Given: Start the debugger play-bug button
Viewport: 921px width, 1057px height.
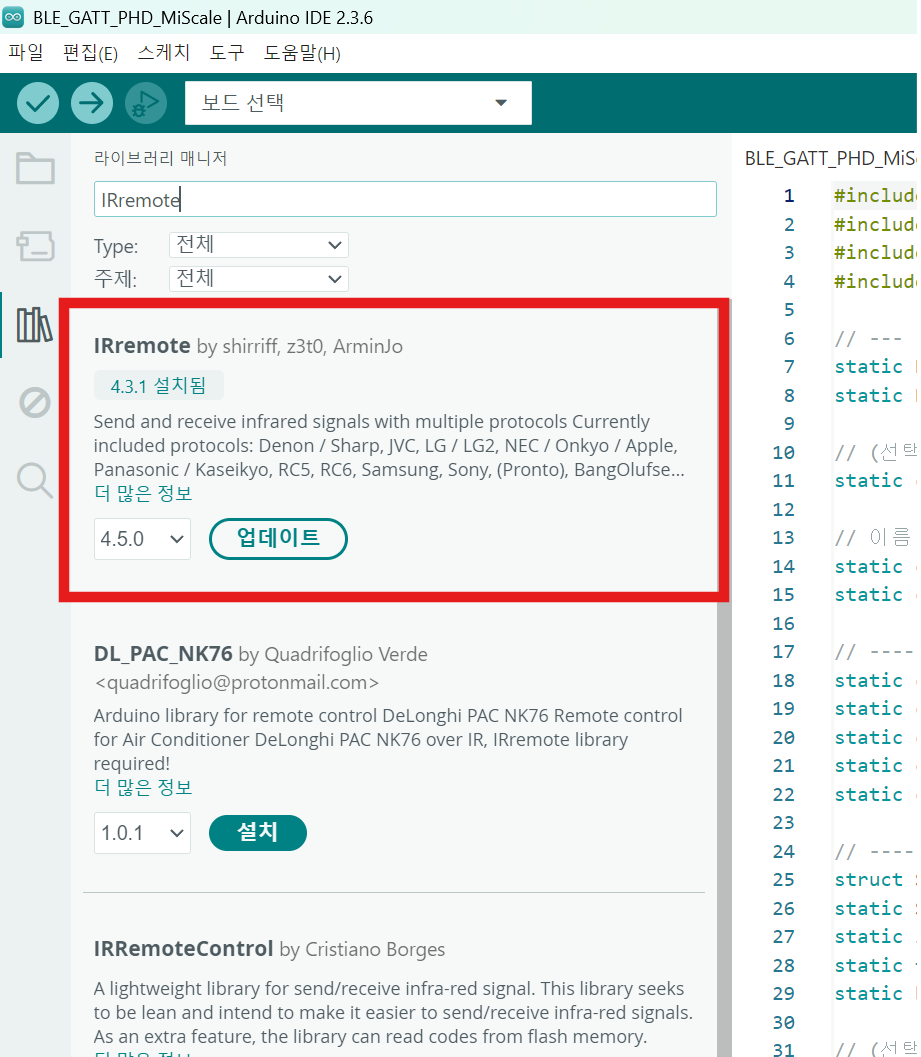Looking at the screenshot, I should tap(146, 103).
